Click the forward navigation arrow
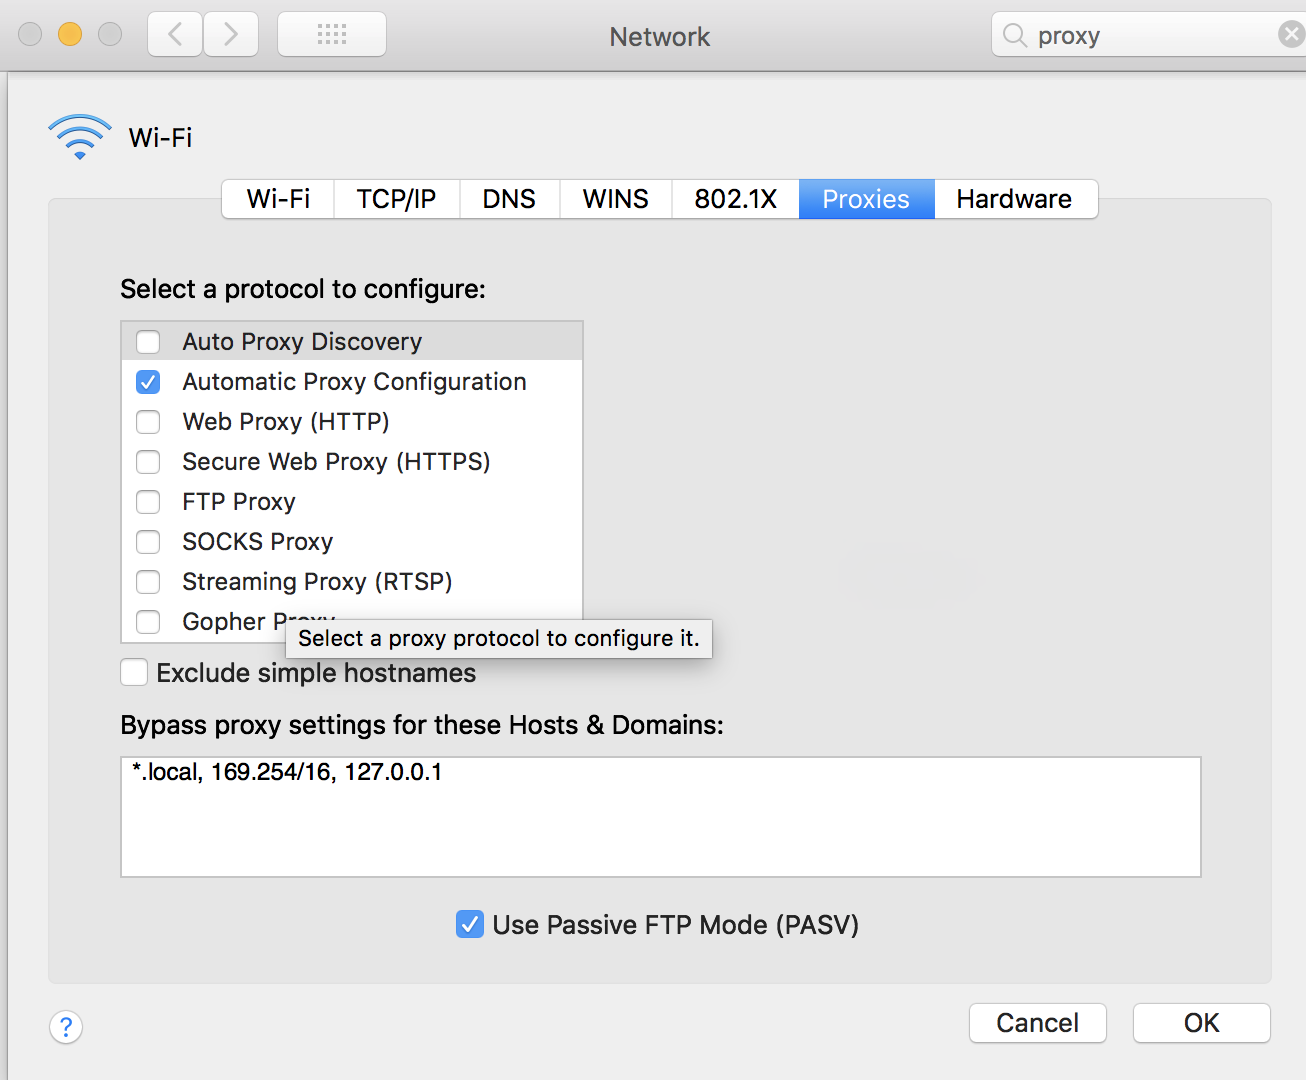 [x=230, y=33]
